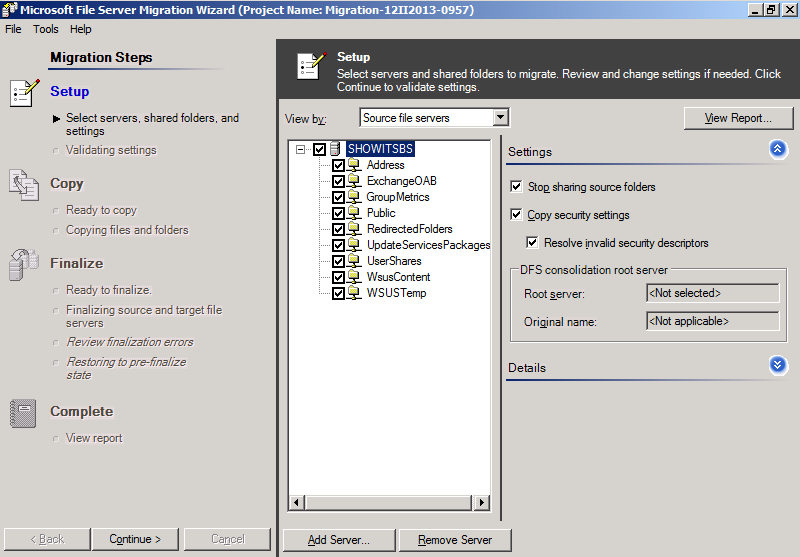Click the WsusContent shared folder icon
Image resolution: width=800 pixels, height=557 pixels.
[354, 277]
